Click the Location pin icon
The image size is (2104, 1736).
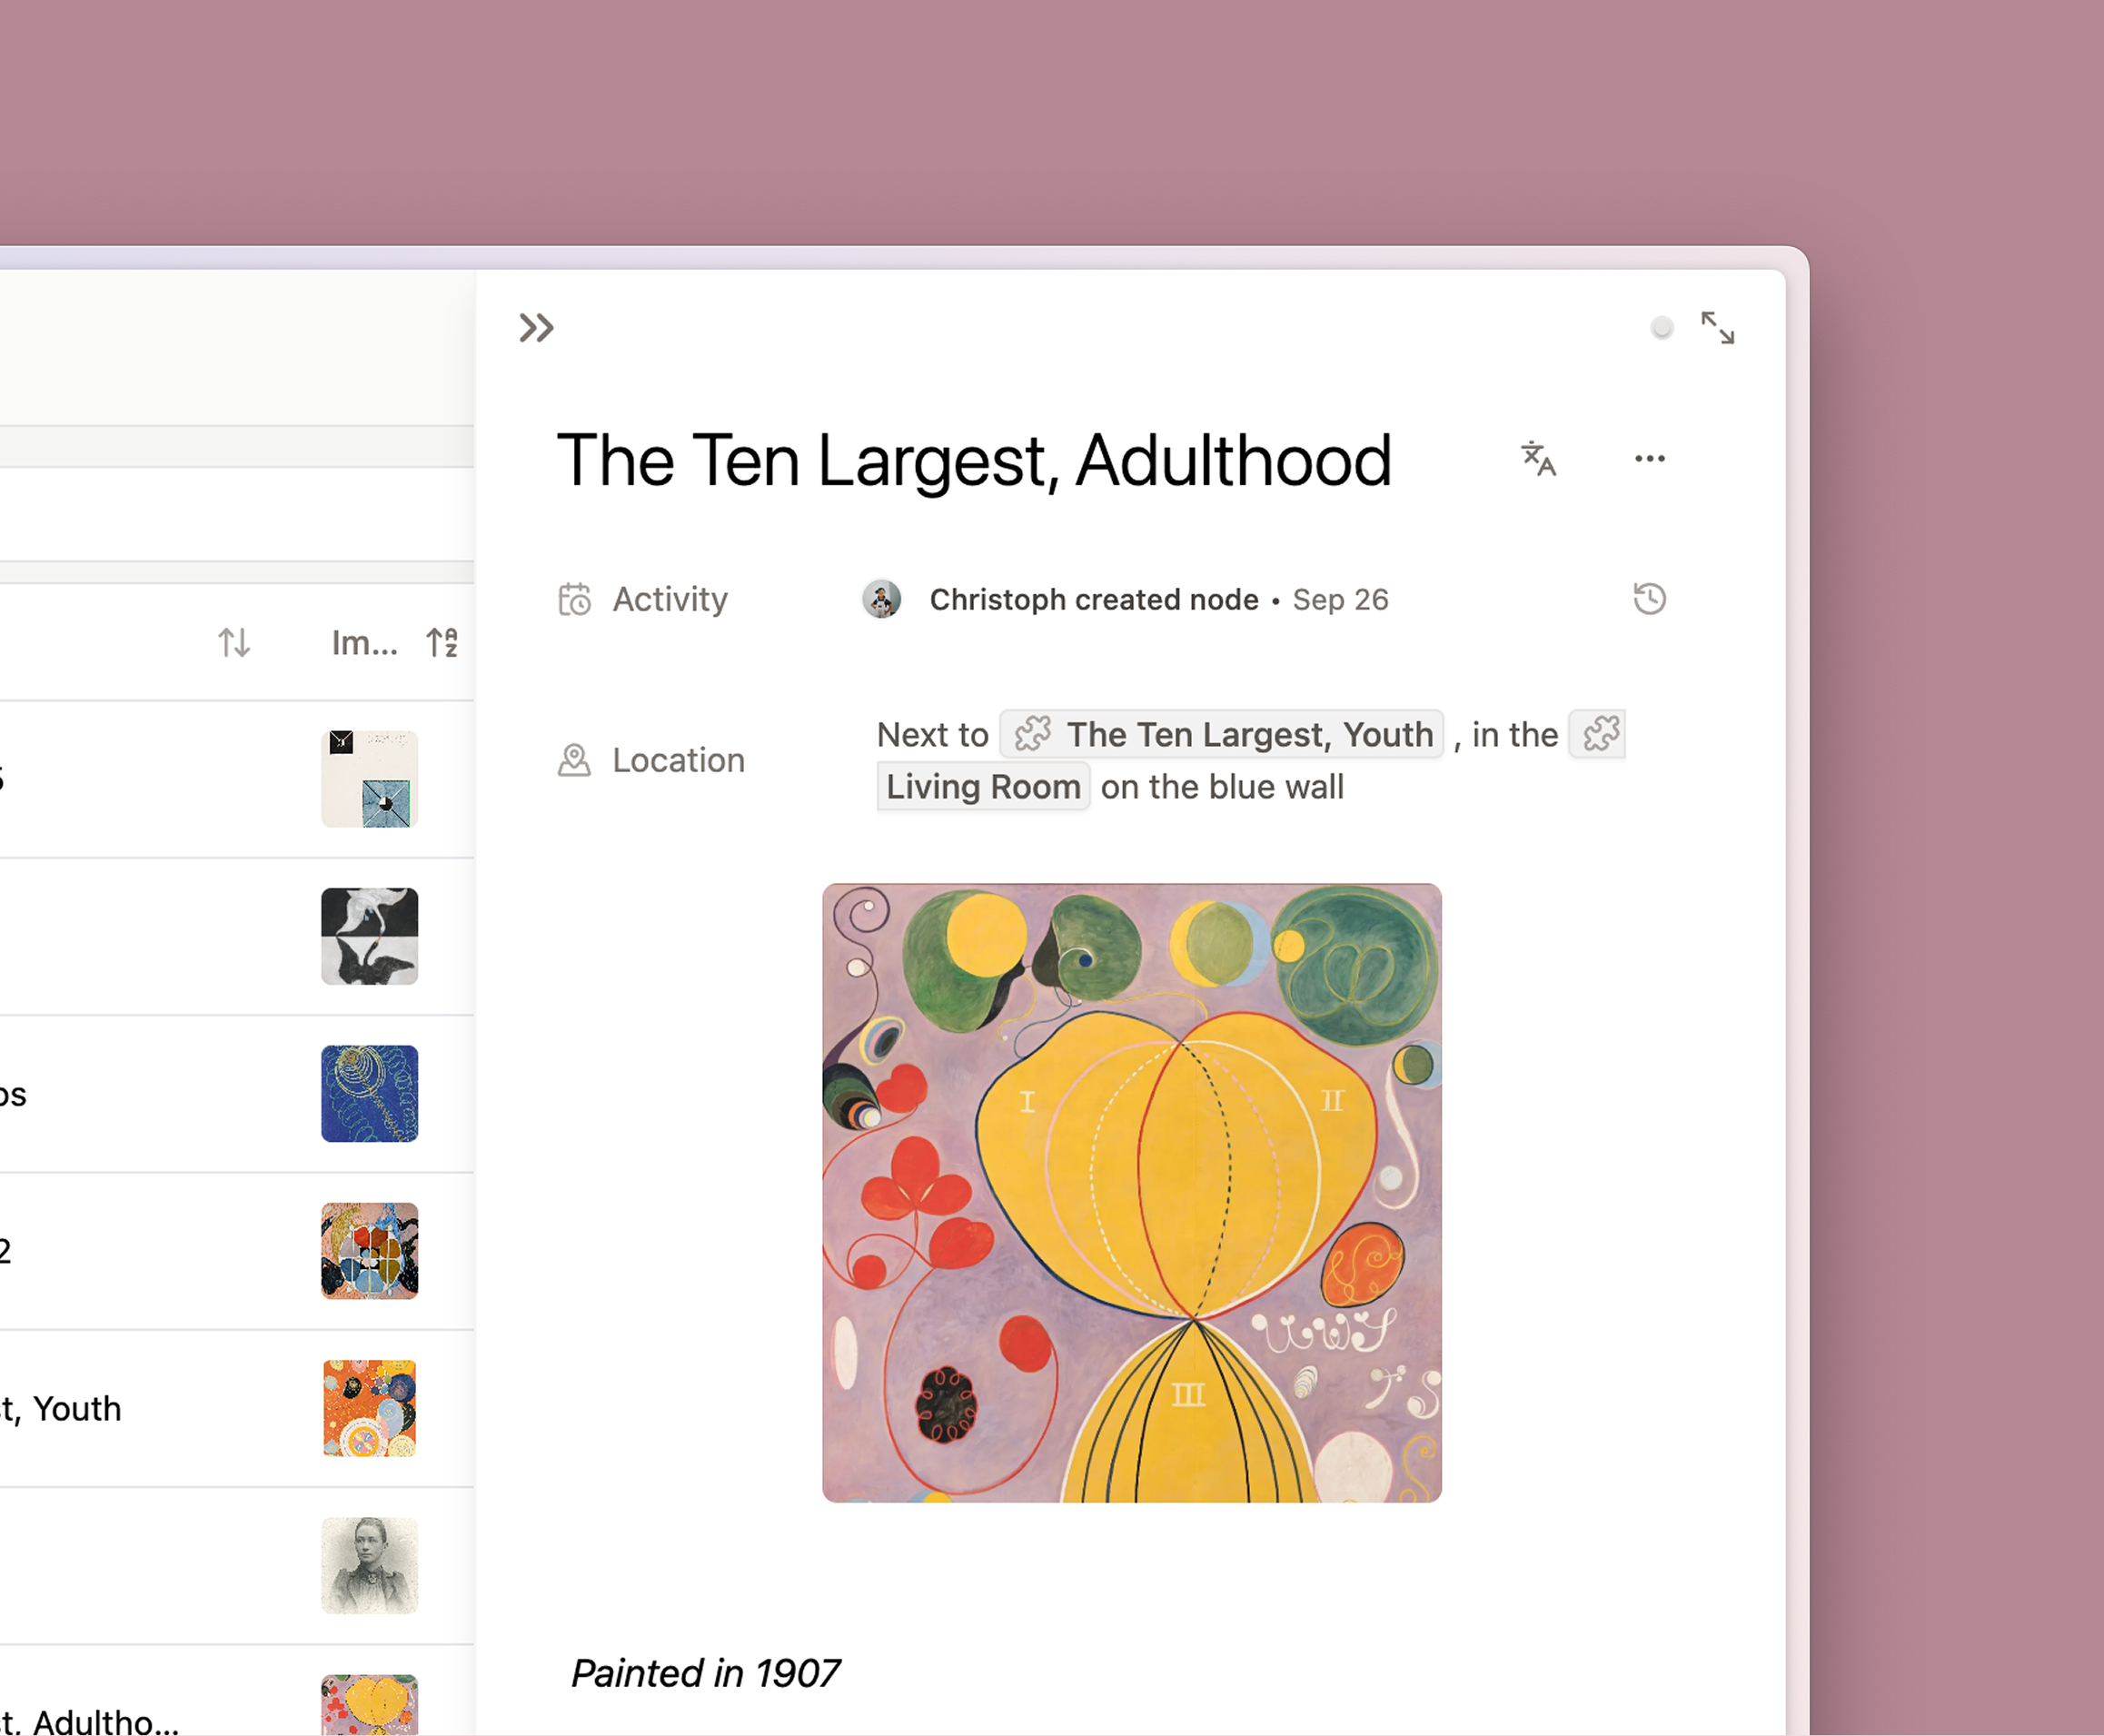tap(575, 760)
